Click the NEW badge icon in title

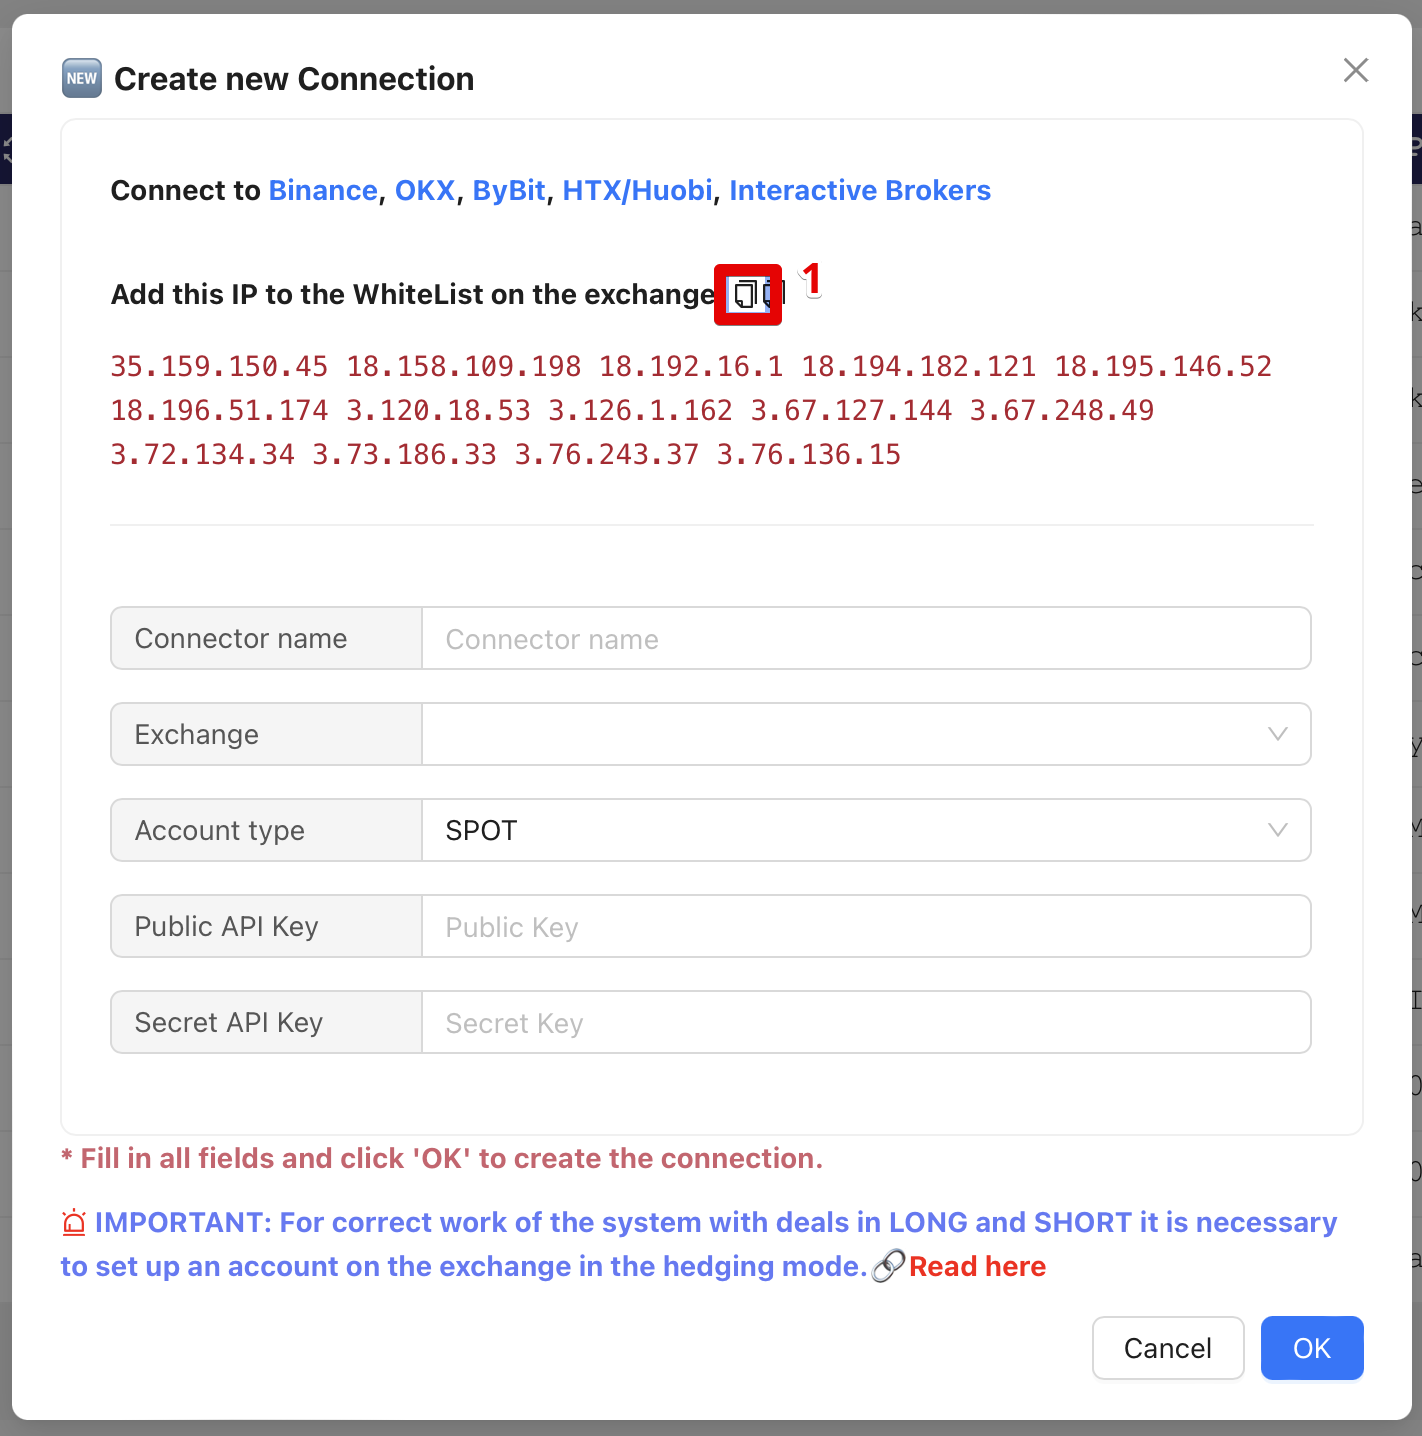point(82,78)
